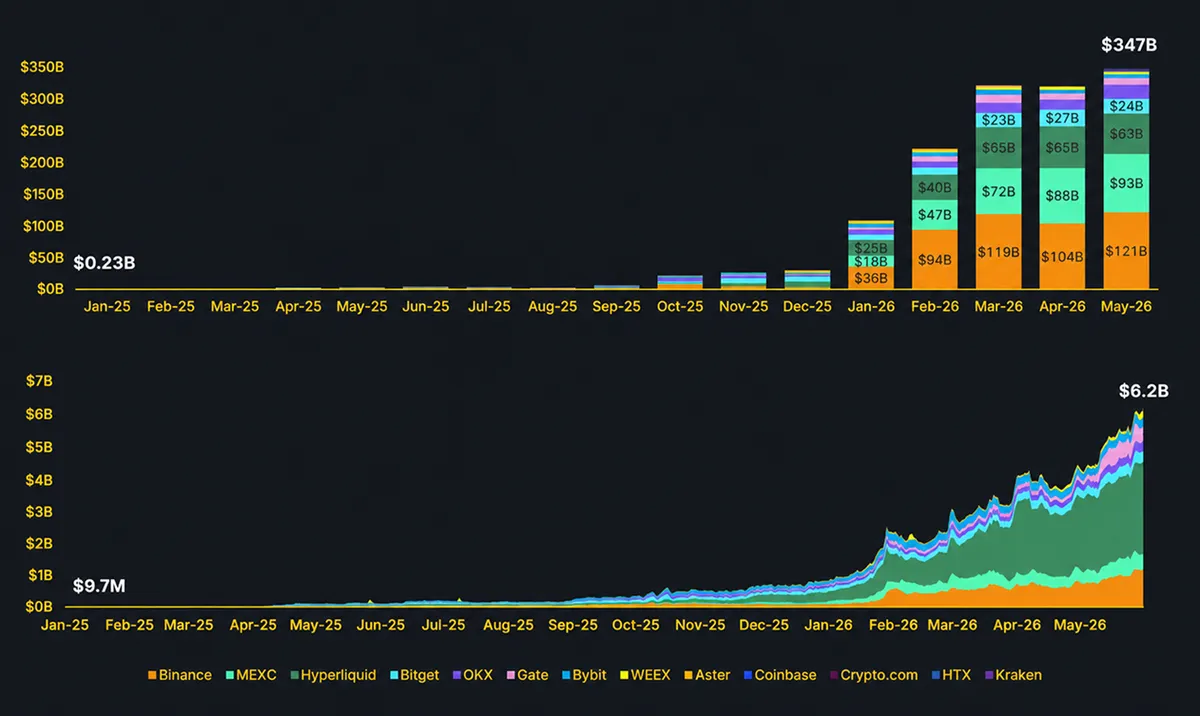Click the Bybit legend swatch
The image size is (1200, 716).
pyautogui.click(x=564, y=675)
